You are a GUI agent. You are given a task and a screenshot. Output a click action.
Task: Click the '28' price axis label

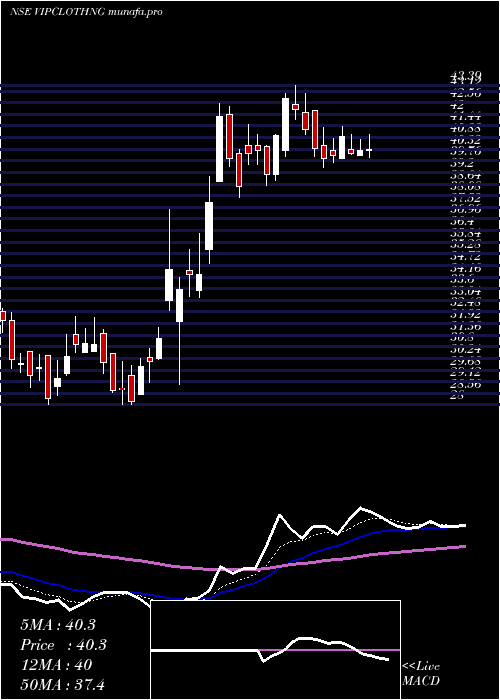click(x=457, y=396)
